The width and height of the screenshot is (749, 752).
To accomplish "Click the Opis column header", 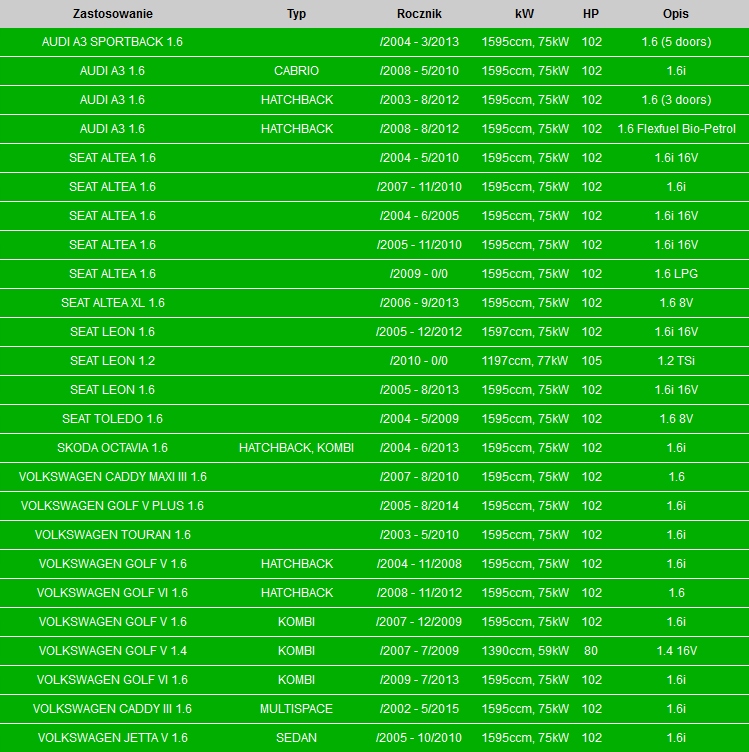I will point(676,14).
